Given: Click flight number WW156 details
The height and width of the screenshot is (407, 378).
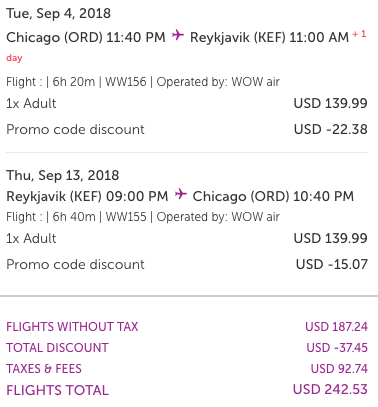Looking at the screenshot, I should click(x=126, y=82).
